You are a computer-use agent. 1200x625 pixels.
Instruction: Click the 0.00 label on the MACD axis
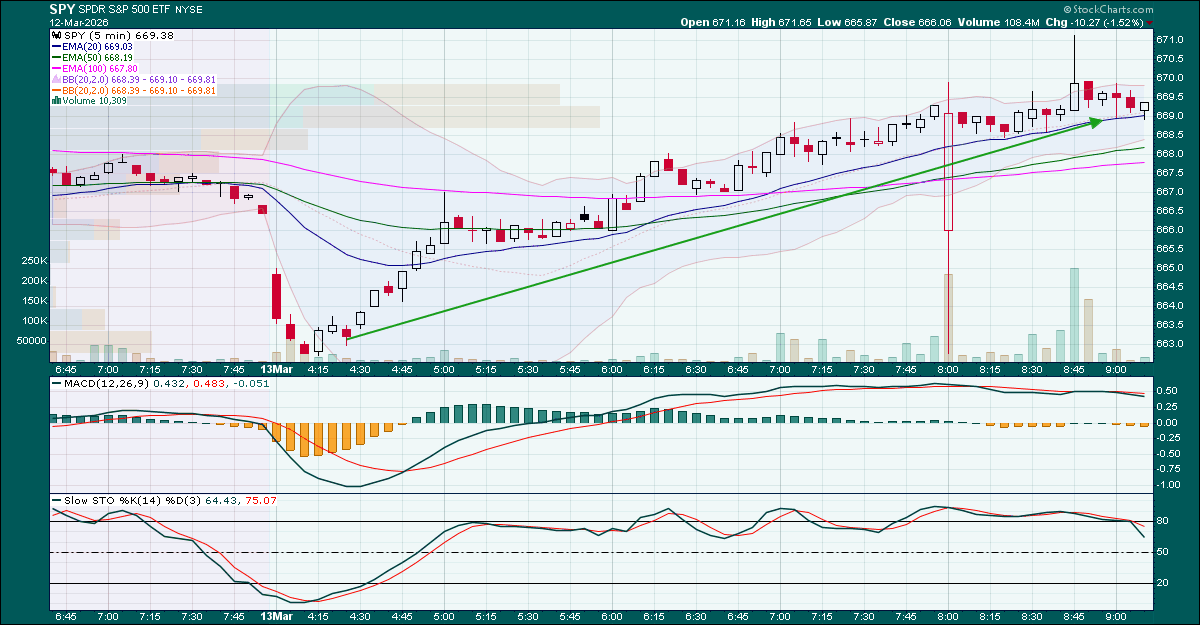pos(1169,422)
